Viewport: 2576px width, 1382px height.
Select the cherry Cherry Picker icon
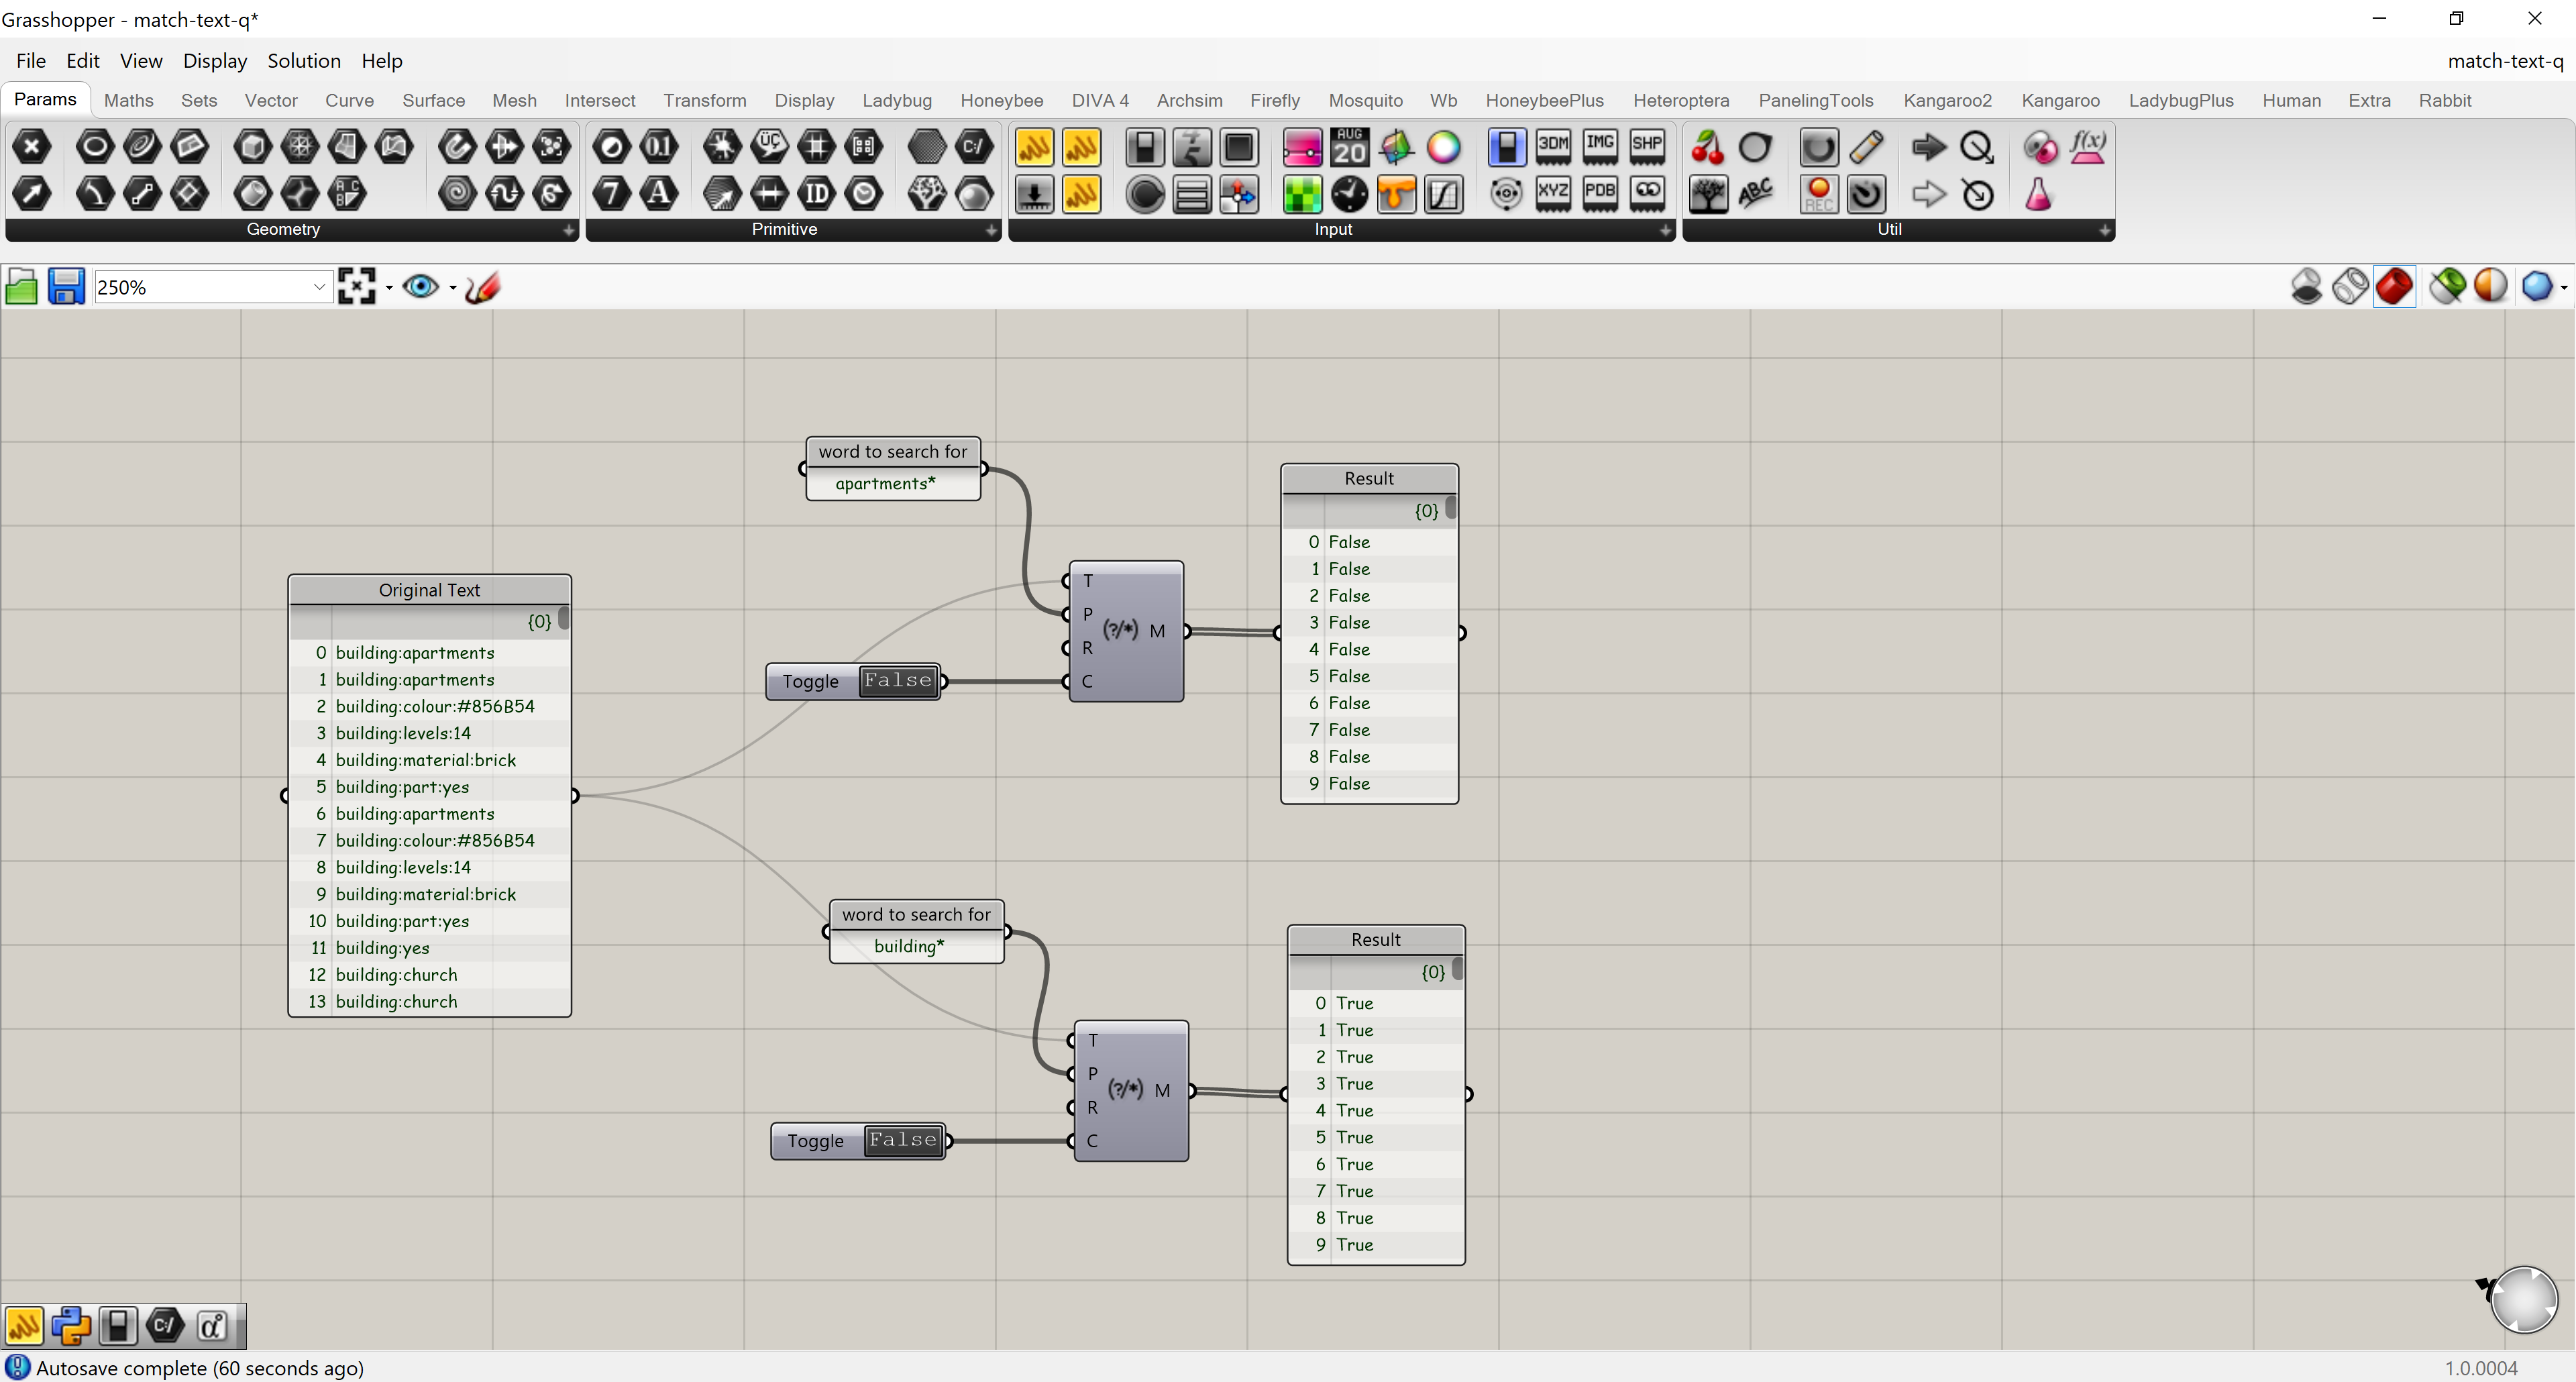coord(1707,148)
